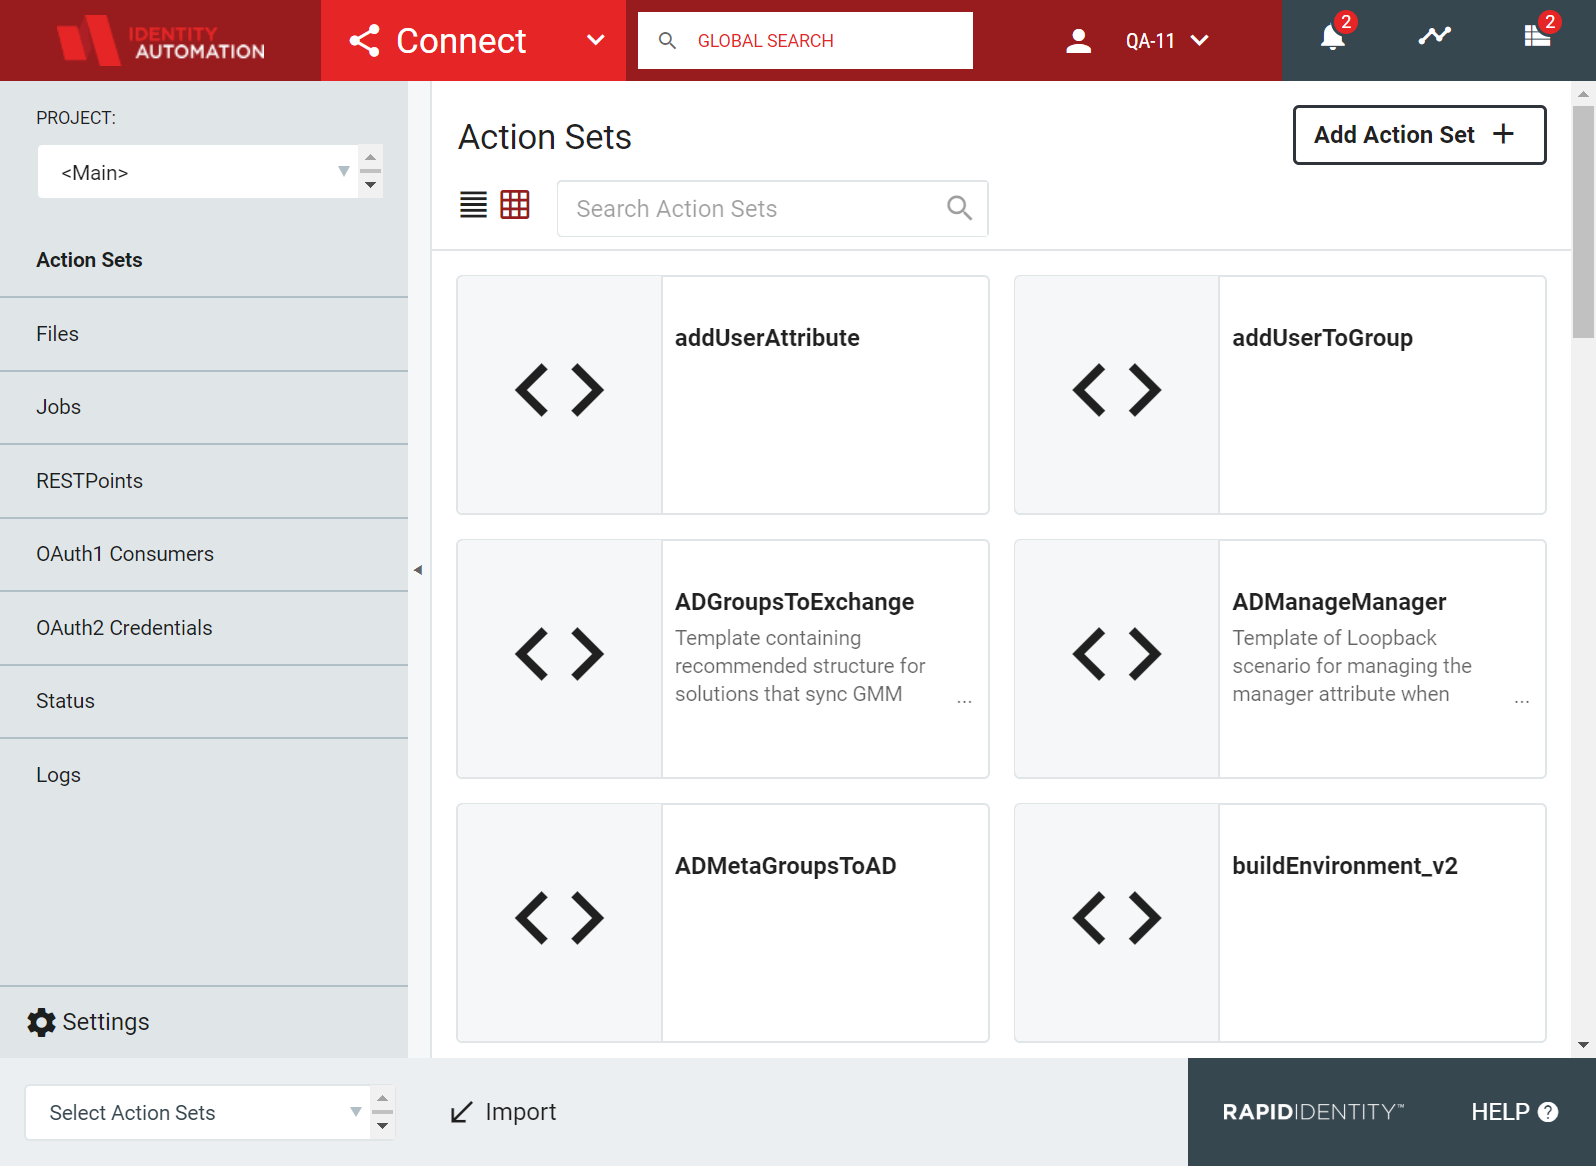Open the activity graph icon
The image size is (1596, 1166).
[1435, 37]
